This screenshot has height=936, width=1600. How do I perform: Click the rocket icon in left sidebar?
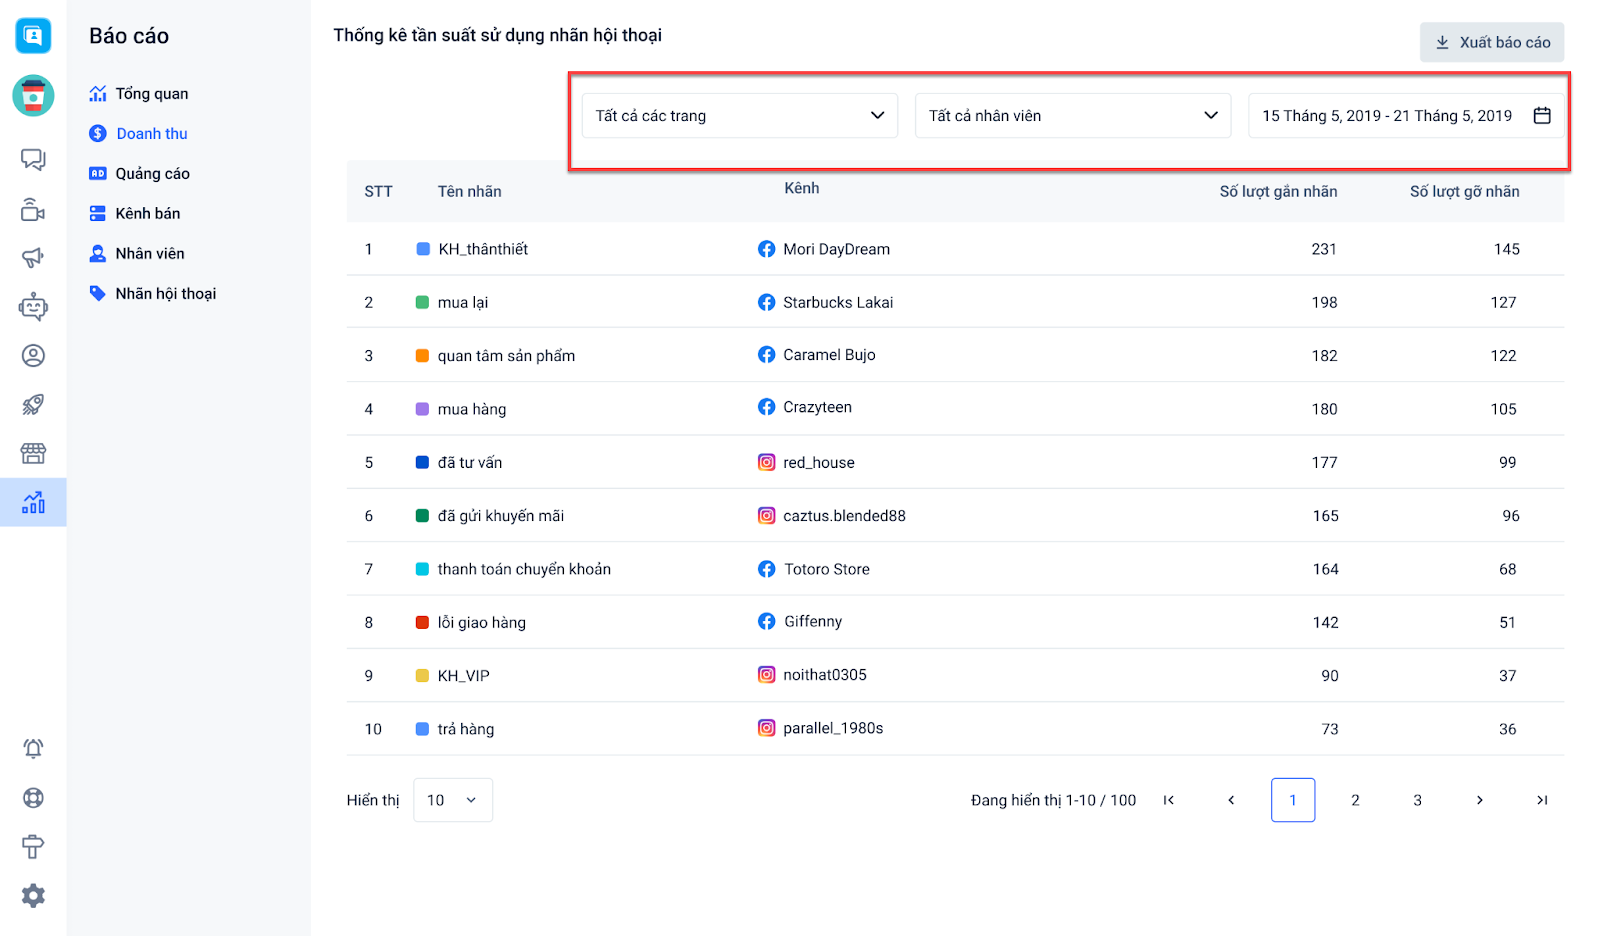(33, 405)
